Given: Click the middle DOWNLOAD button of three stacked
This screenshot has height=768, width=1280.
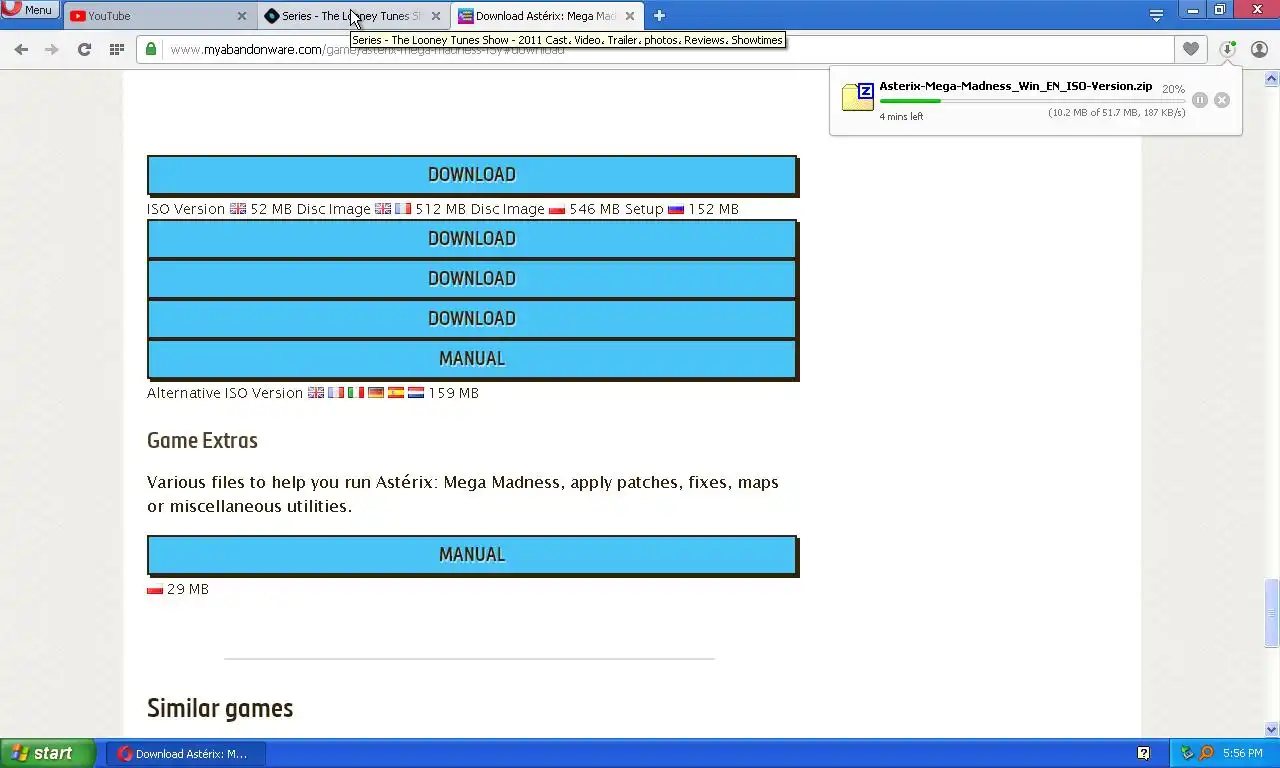Looking at the screenshot, I should (x=472, y=279).
